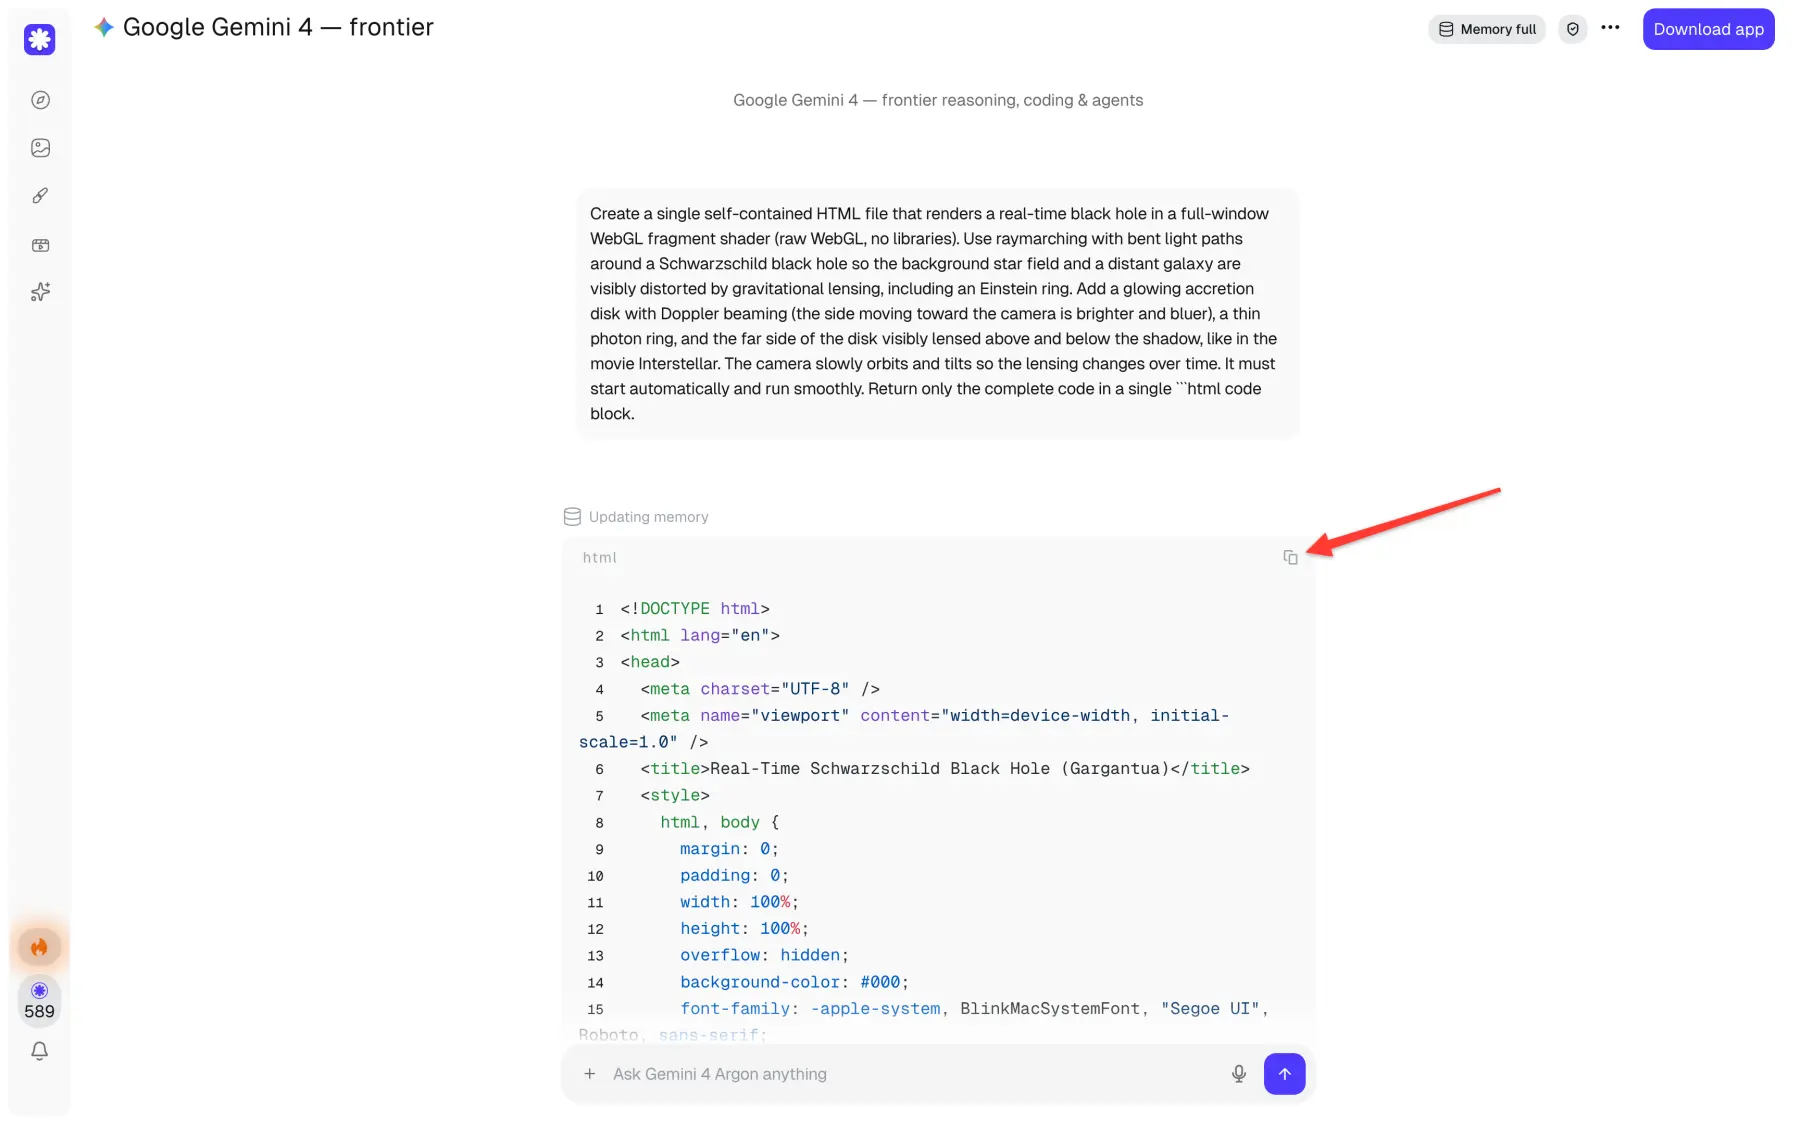Screen dimensions: 1800x1125
Task: Click code line <!DOCTYPE html>
Action: click(695, 609)
